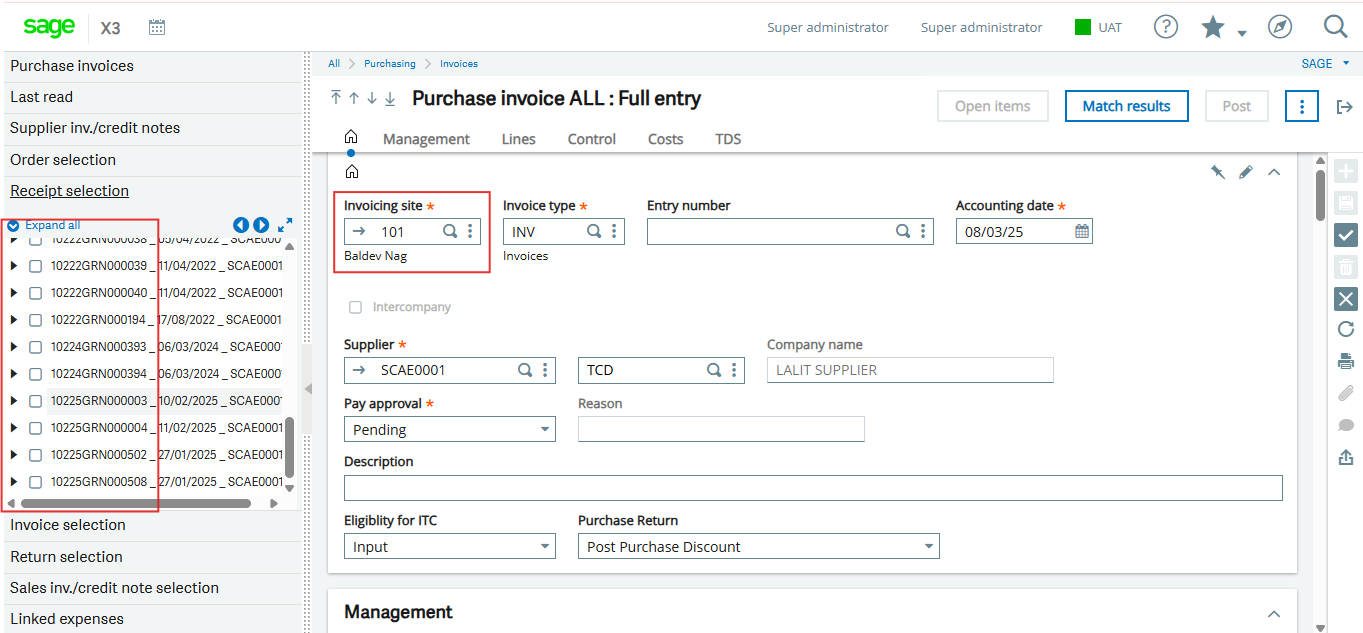This screenshot has width=1363, height=633.
Task: Open the attachments paperclip icon
Action: 1345,393
